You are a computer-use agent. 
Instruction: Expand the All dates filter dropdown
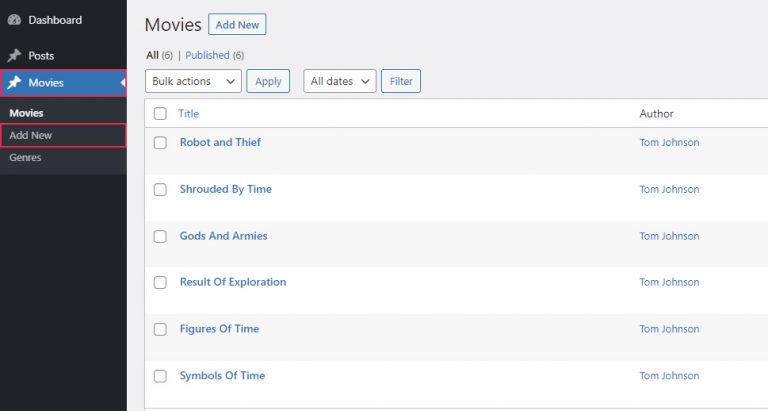click(339, 81)
